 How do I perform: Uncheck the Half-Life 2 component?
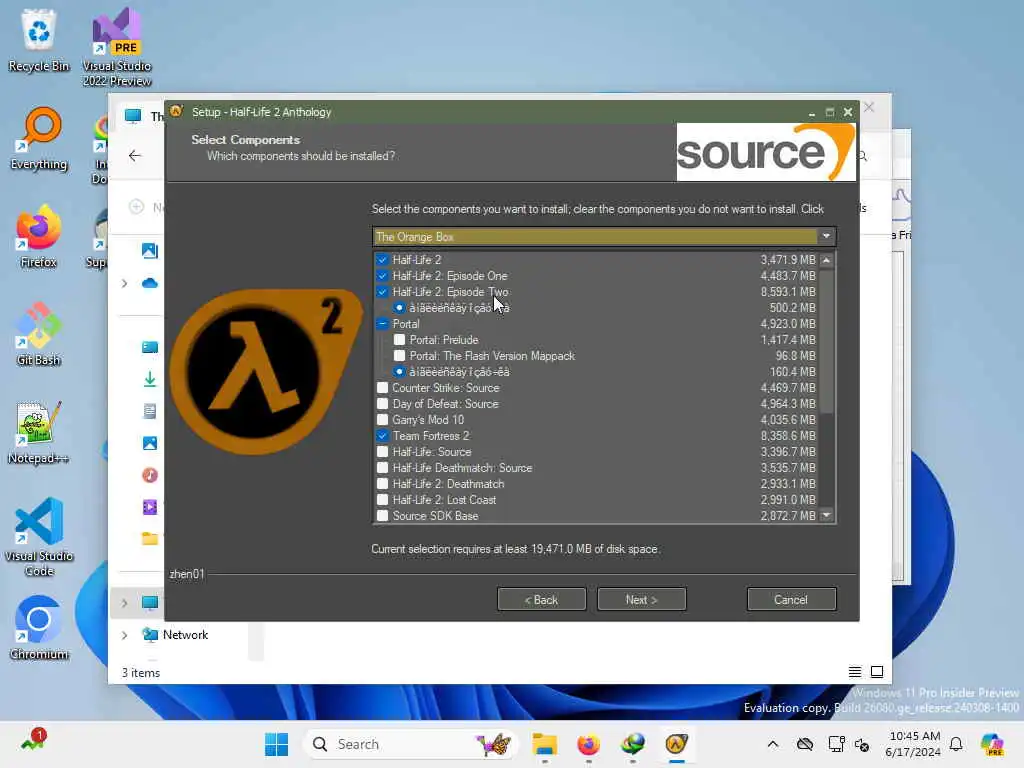[x=383, y=260]
